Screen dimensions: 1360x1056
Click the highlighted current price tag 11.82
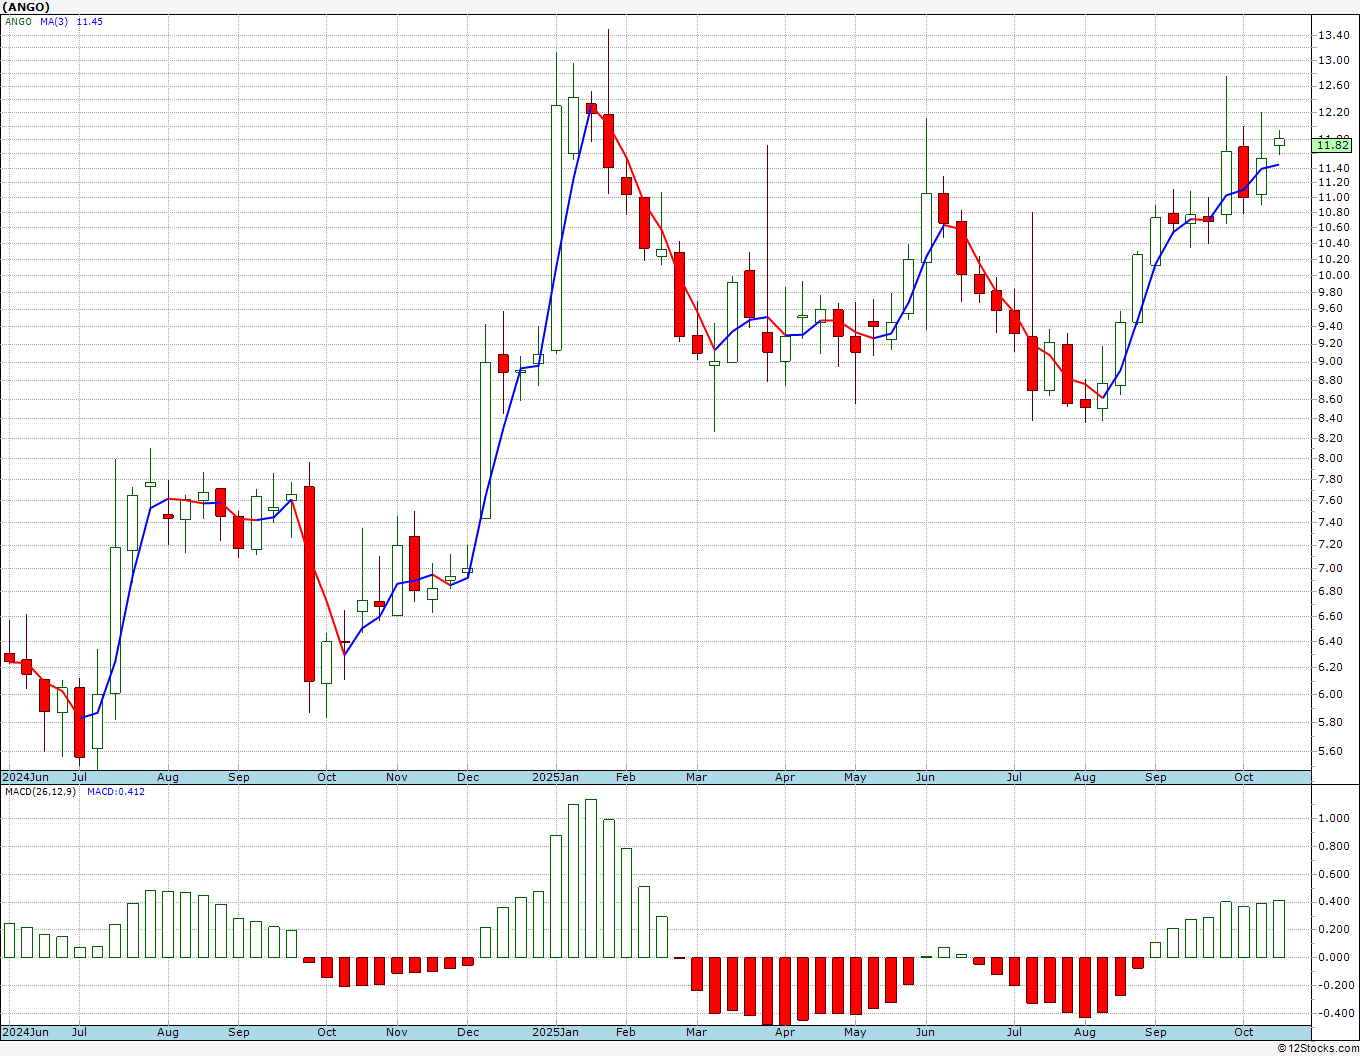click(x=1332, y=145)
